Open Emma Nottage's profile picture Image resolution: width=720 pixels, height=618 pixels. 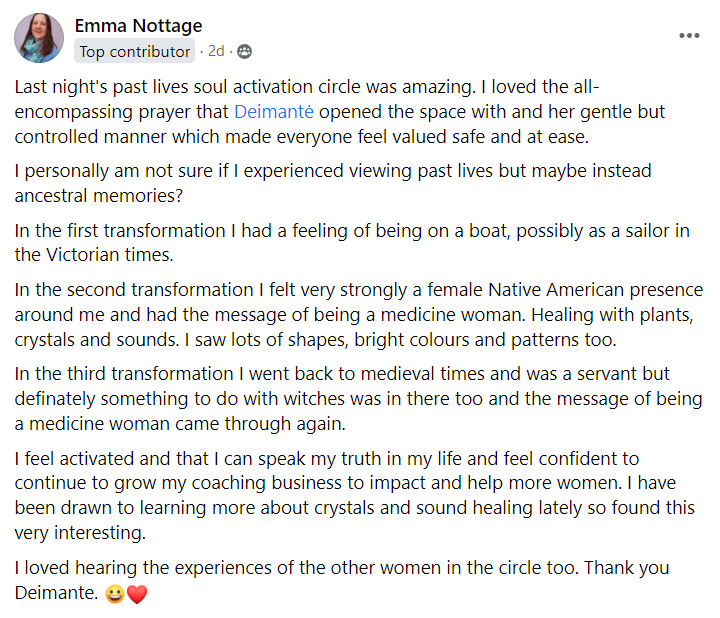click(x=39, y=38)
